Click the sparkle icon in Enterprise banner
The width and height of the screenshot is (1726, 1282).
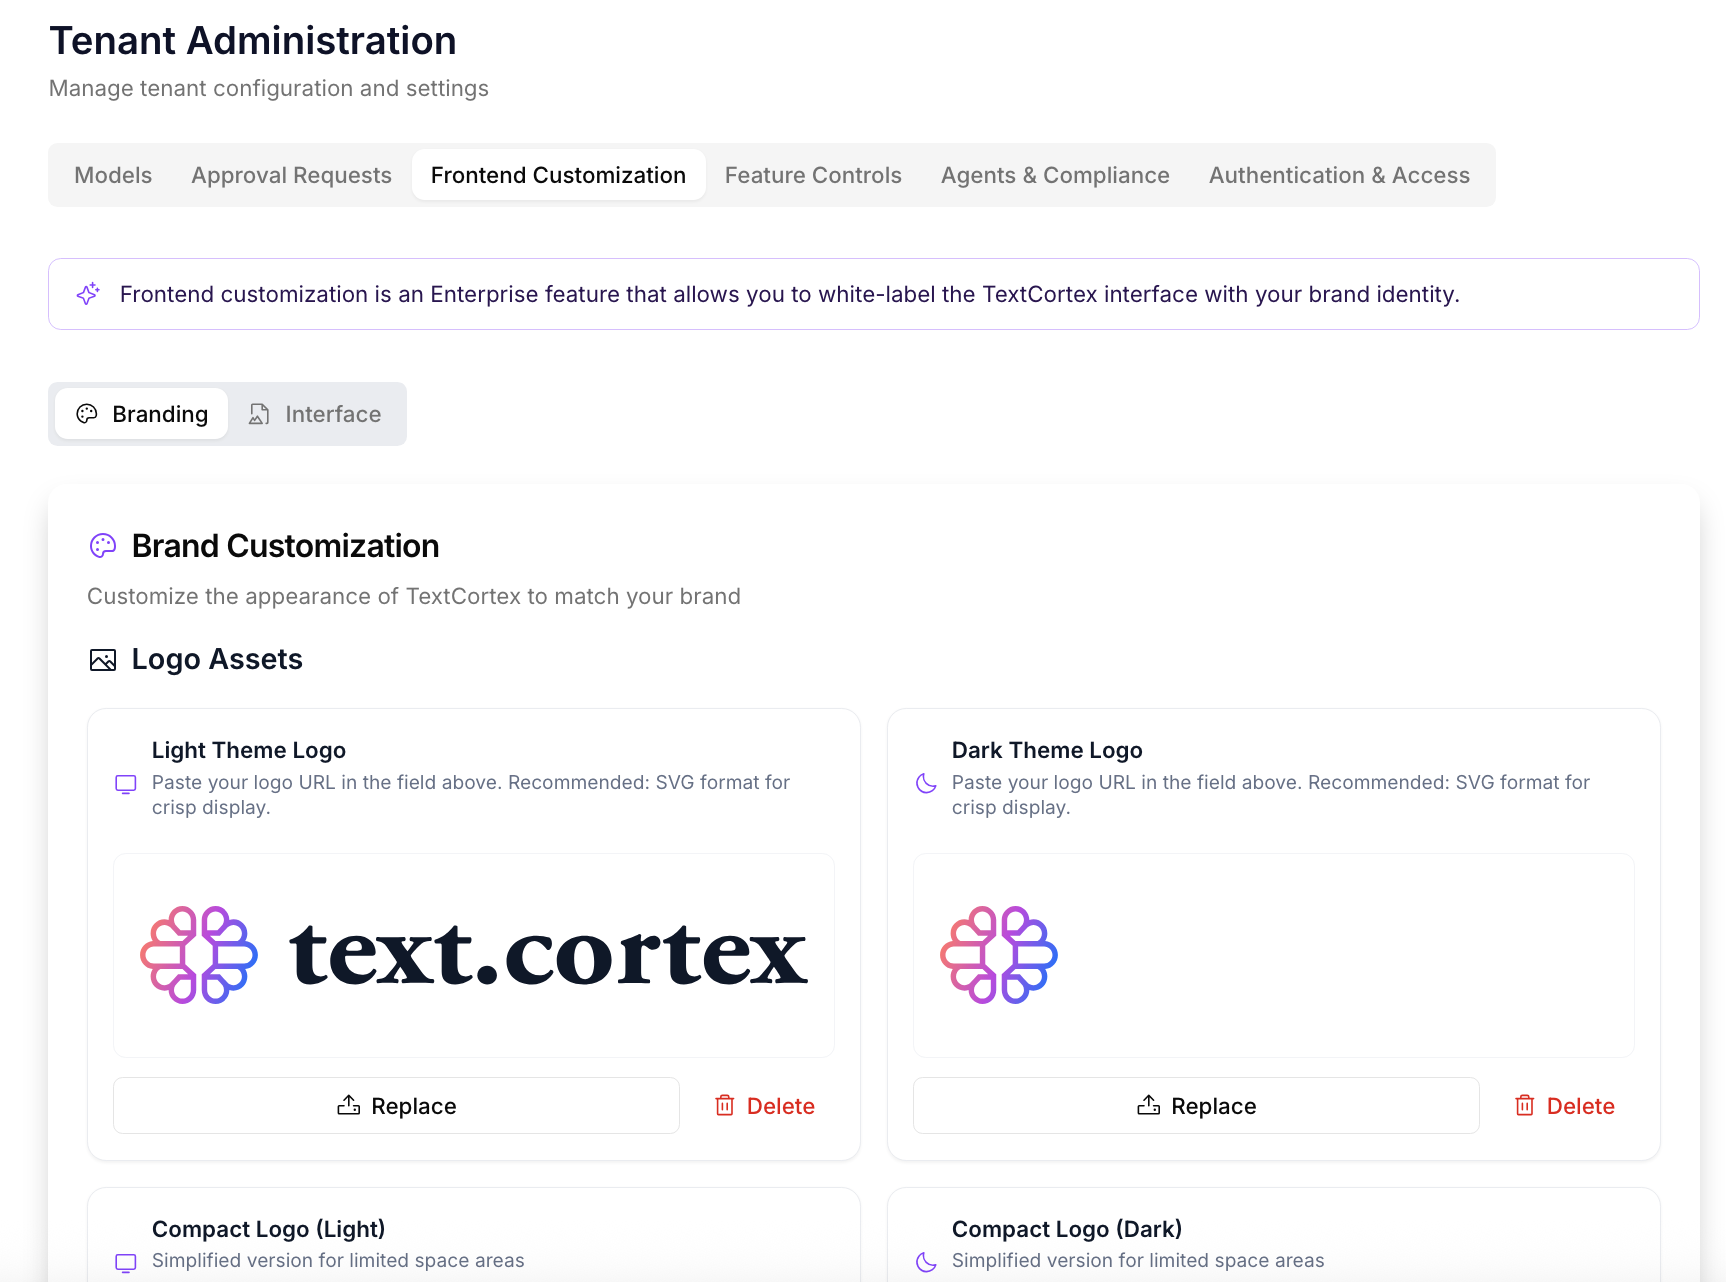click(x=88, y=294)
